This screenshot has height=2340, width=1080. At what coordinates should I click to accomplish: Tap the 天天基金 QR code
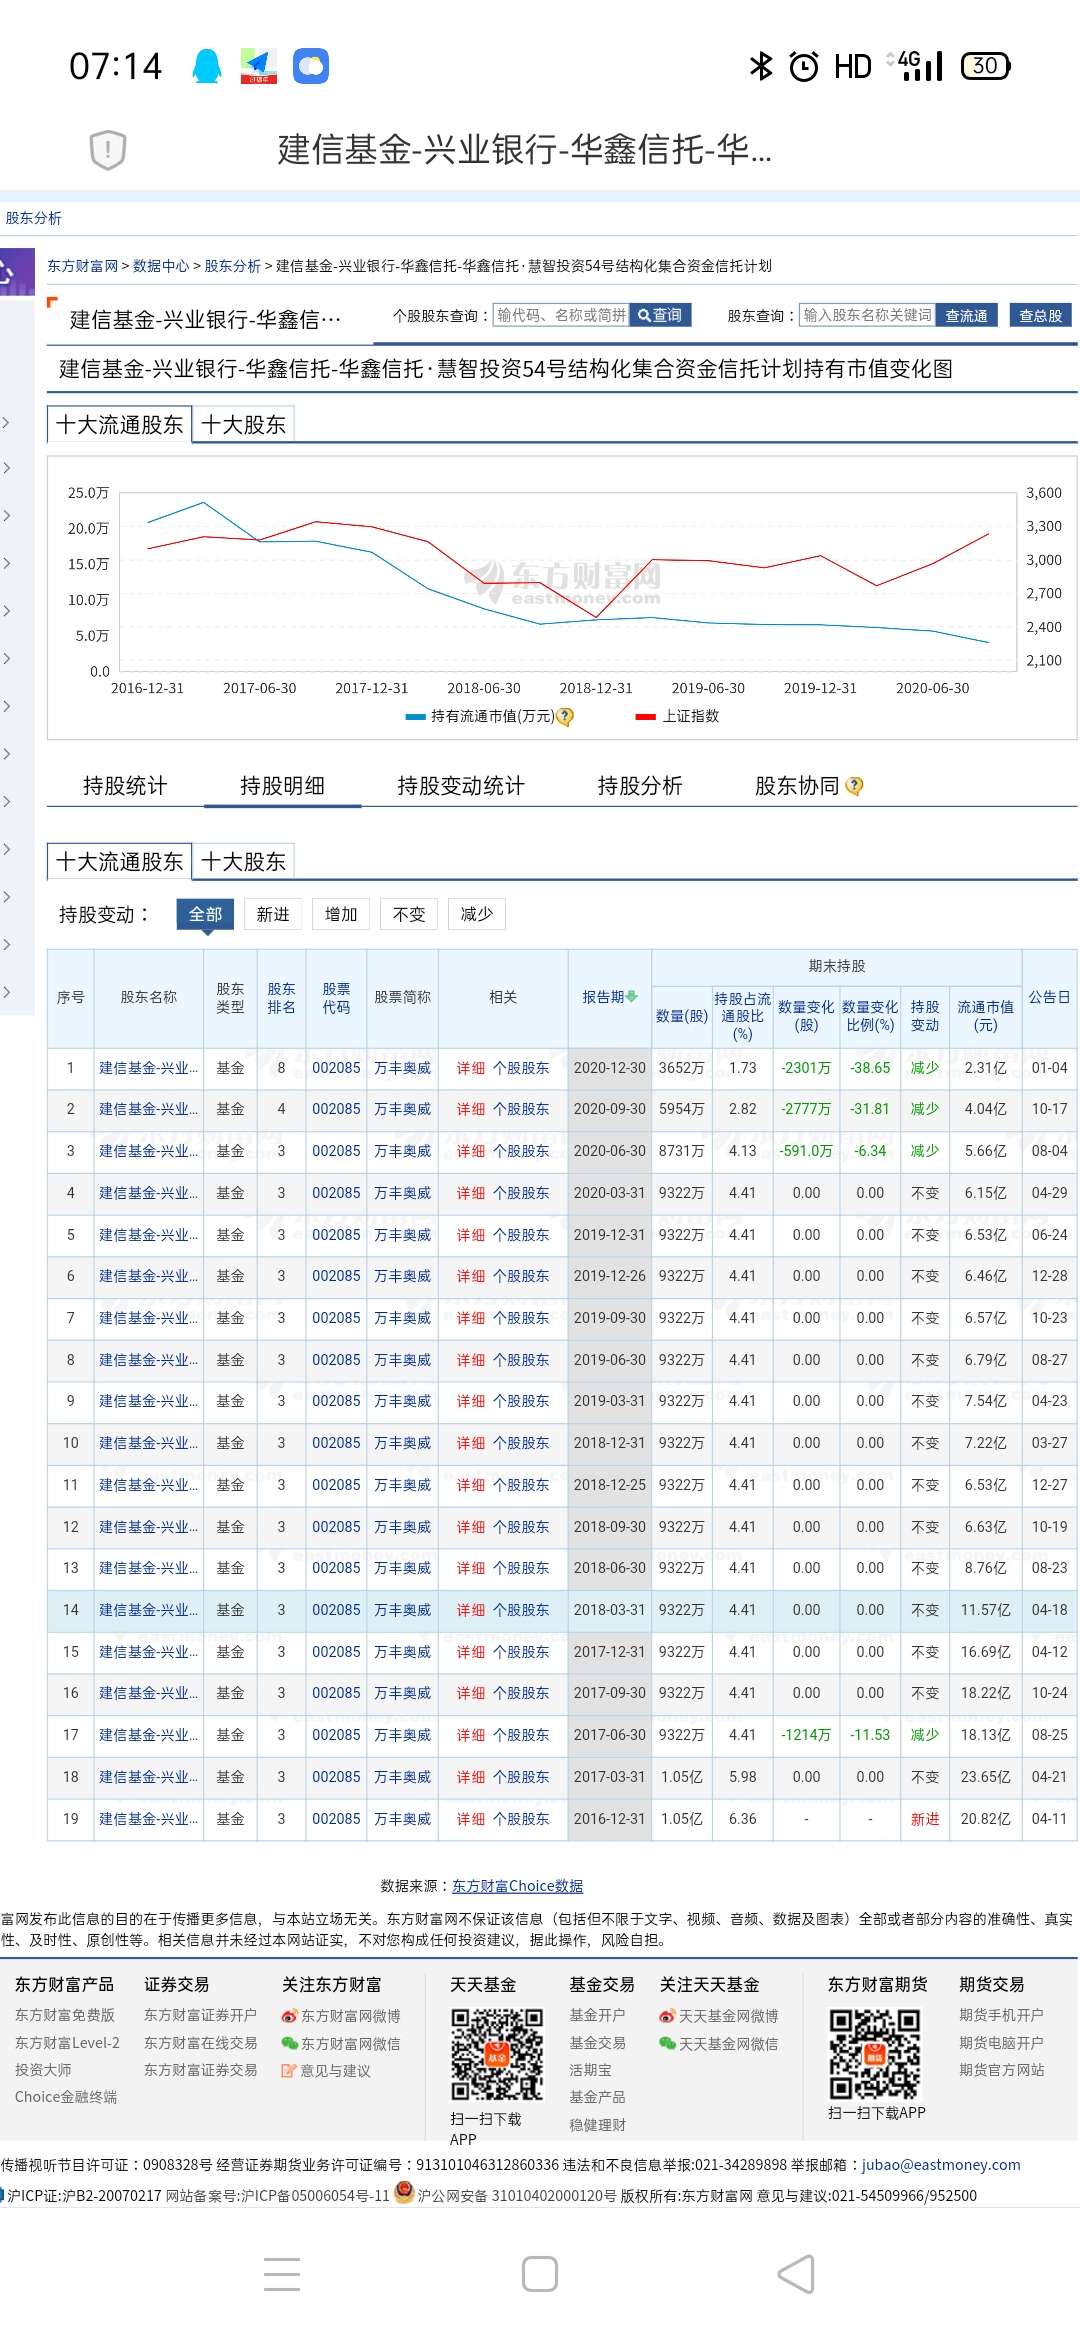[497, 2054]
